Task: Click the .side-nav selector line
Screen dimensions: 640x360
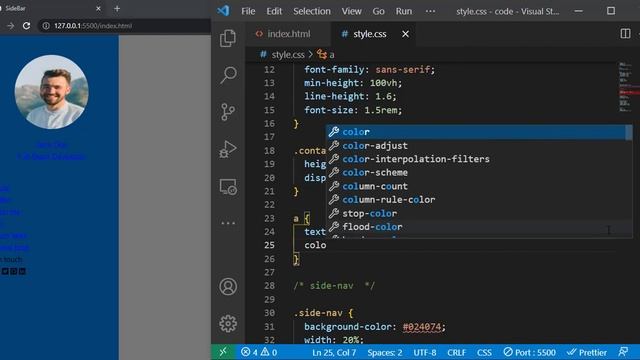Action: click(x=323, y=313)
